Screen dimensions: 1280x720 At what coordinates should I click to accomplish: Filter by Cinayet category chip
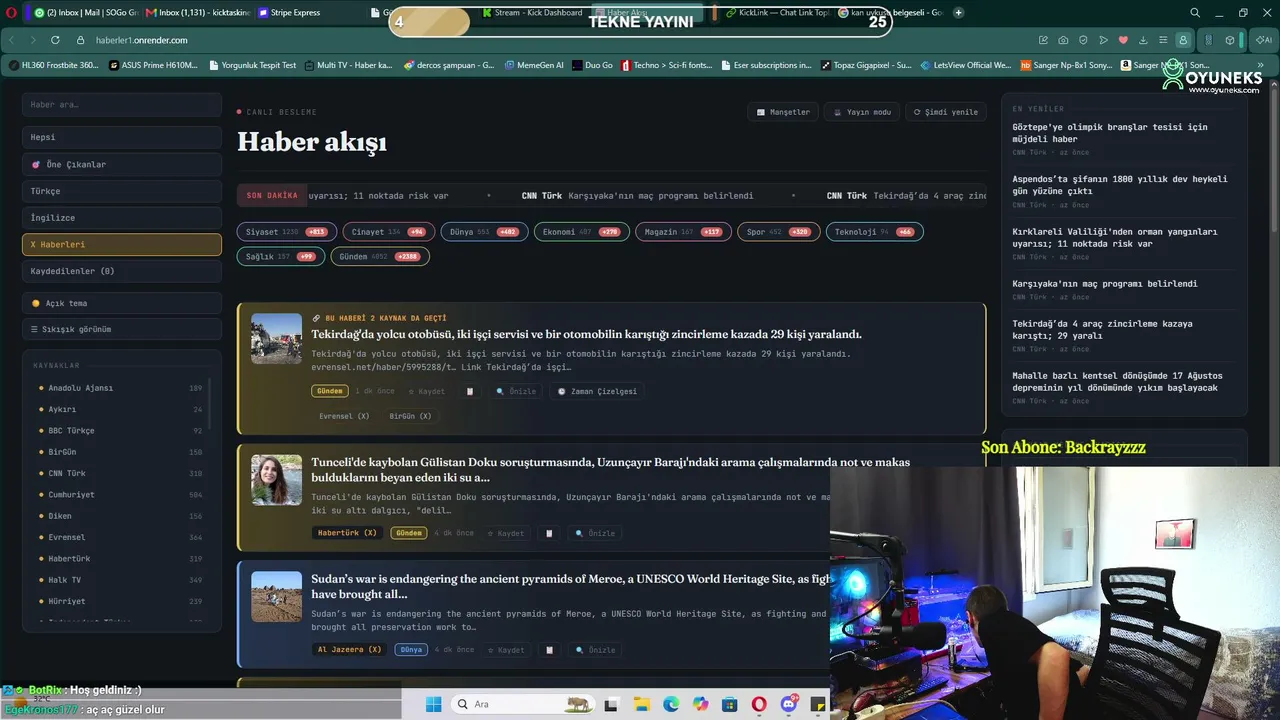(x=388, y=232)
